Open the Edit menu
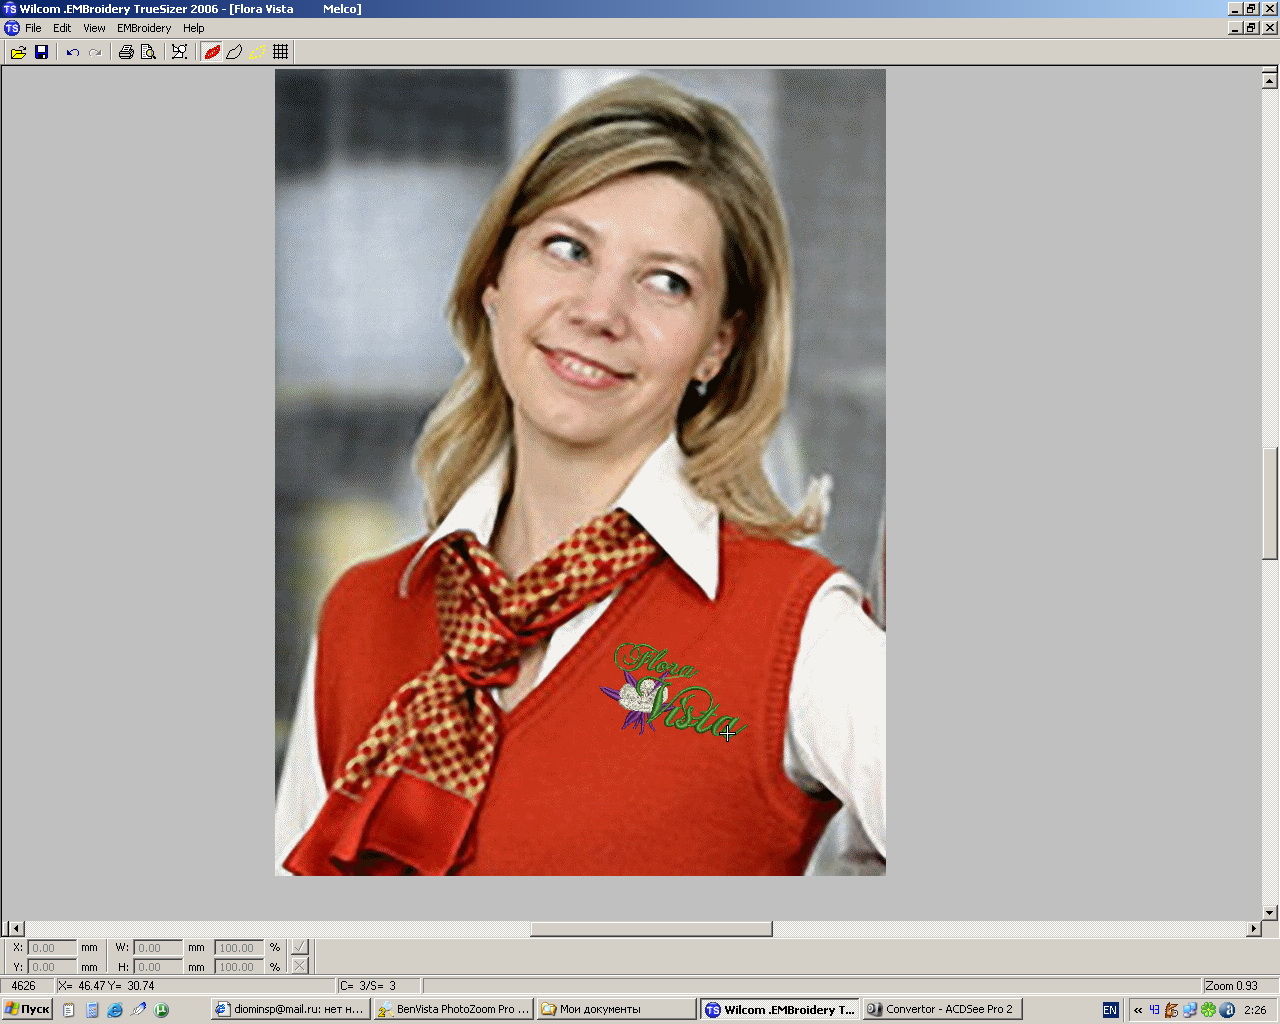 pyautogui.click(x=62, y=28)
